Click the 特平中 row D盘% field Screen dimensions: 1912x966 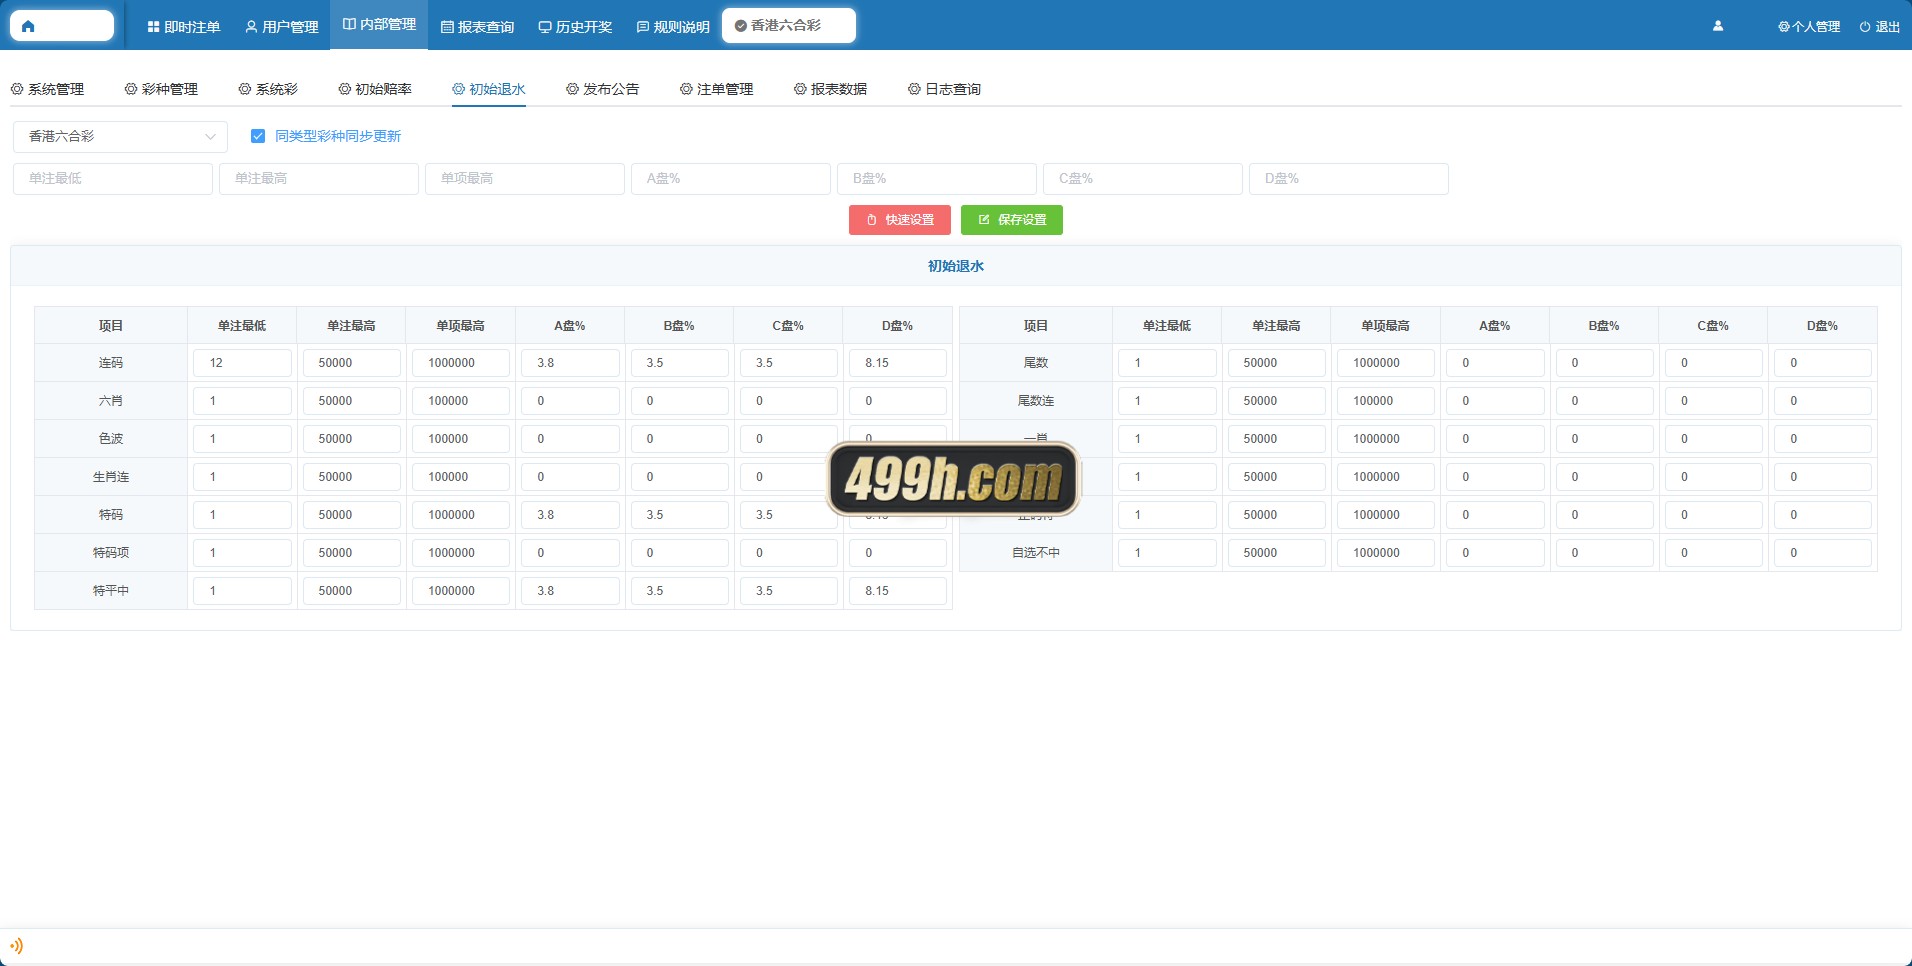click(x=898, y=591)
